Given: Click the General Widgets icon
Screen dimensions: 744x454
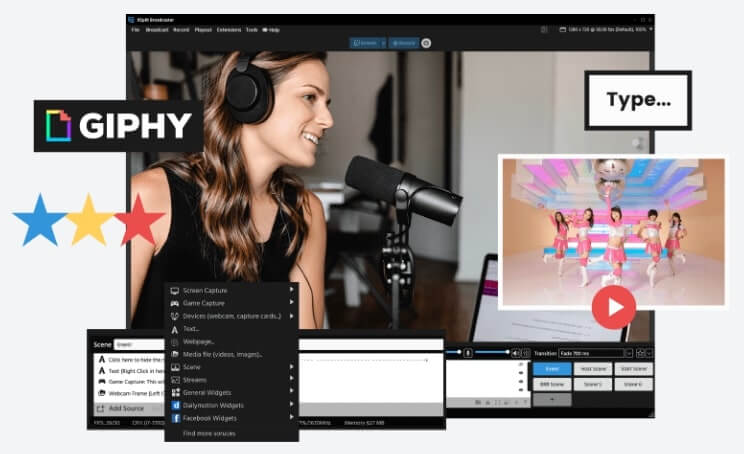Looking at the screenshot, I should [x=176, y=392].
